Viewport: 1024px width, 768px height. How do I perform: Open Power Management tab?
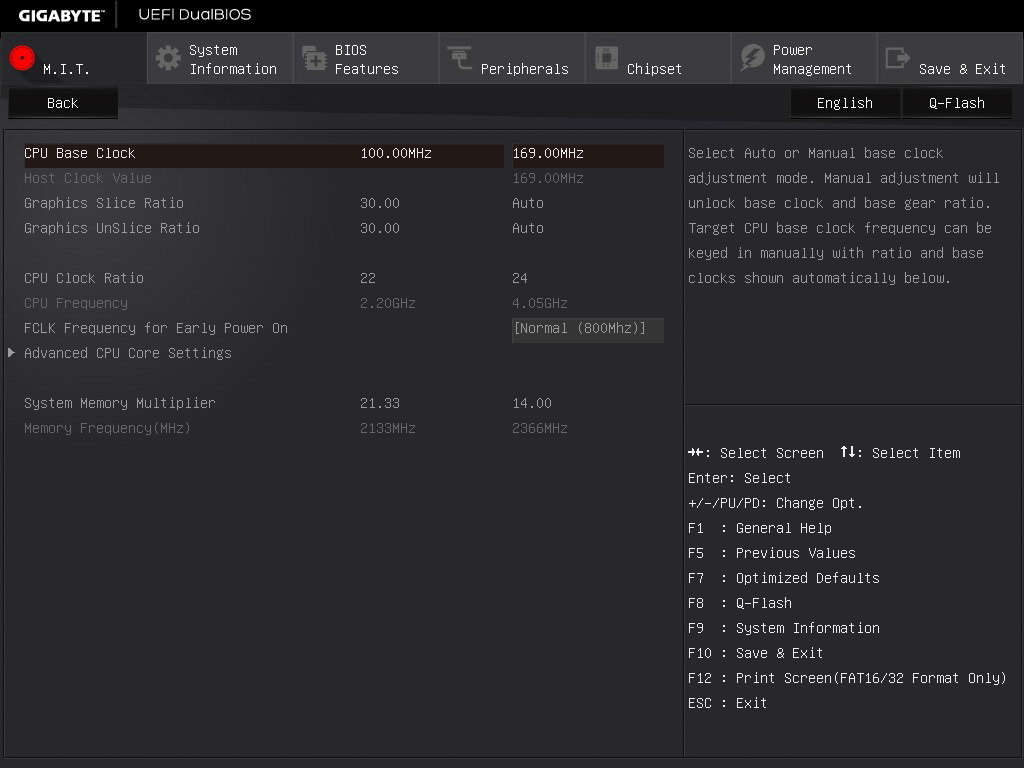point(804,59)
